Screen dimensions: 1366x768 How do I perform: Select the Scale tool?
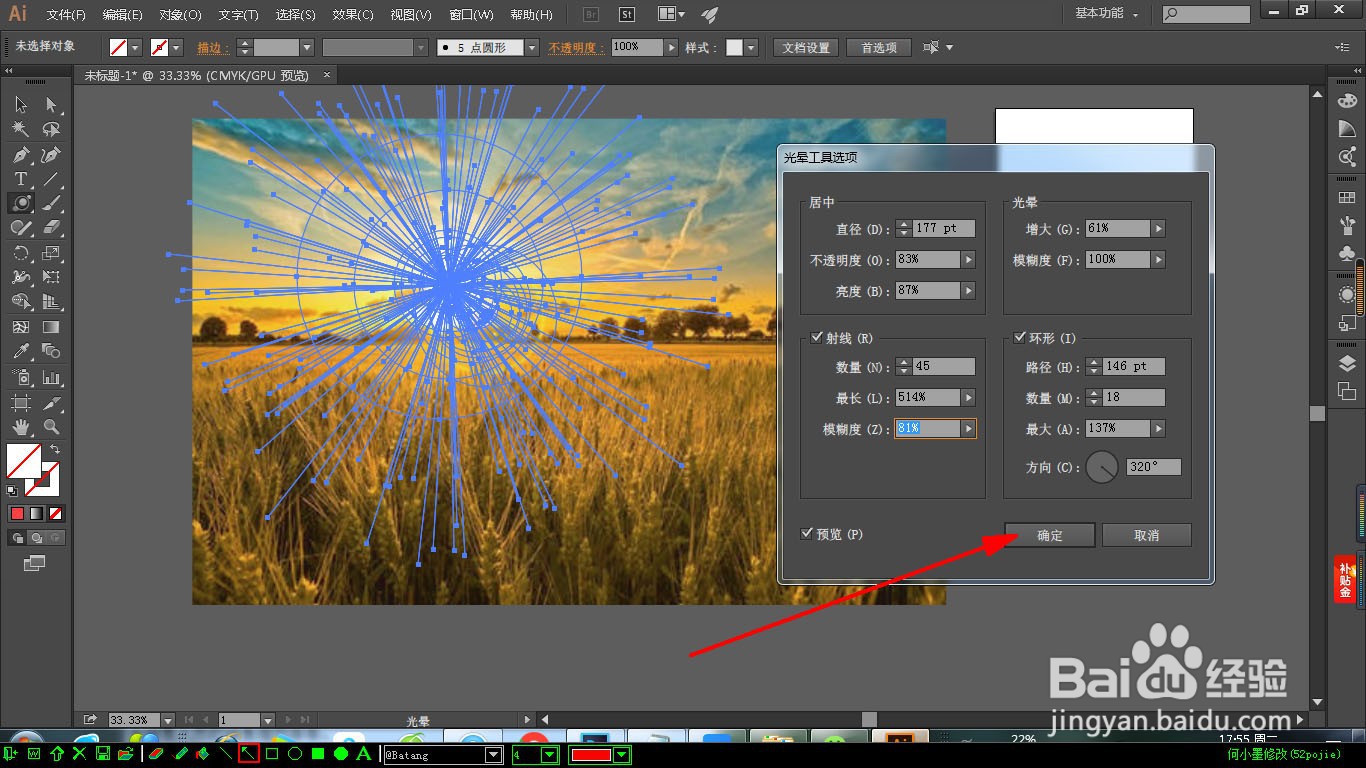point(52,253)
